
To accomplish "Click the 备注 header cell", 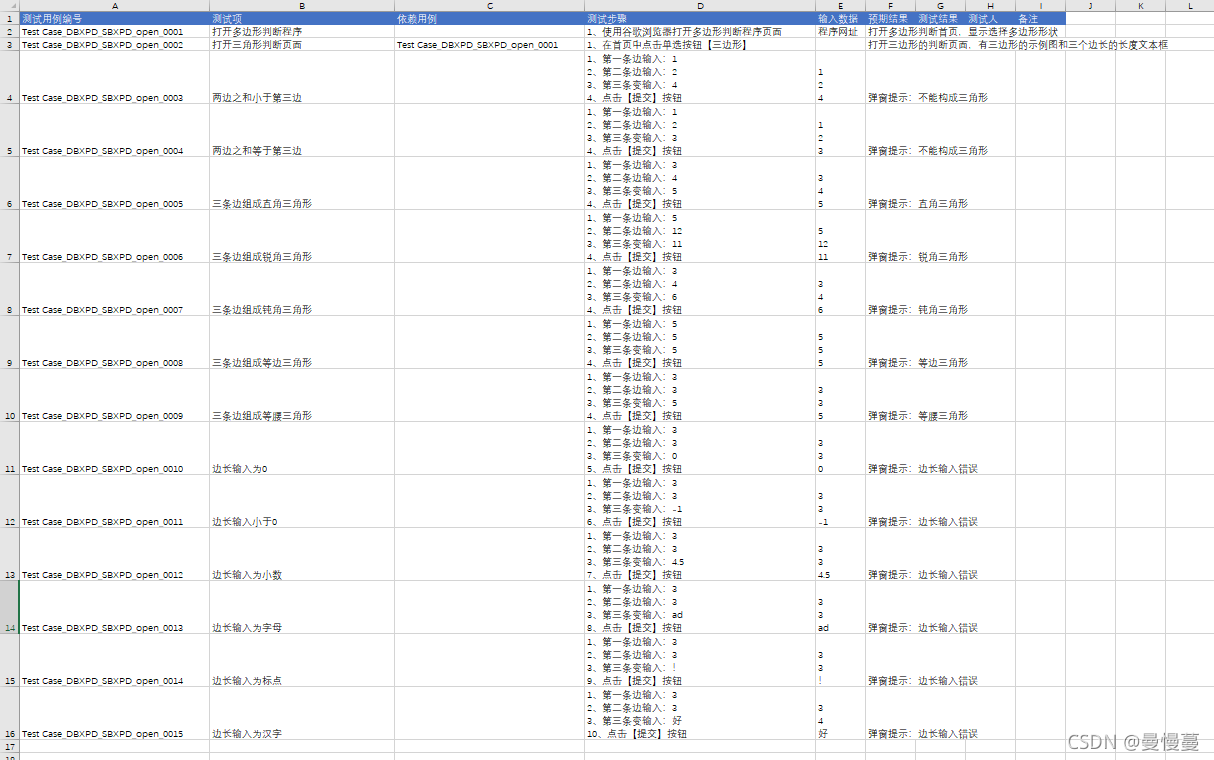I will 1041,19.
